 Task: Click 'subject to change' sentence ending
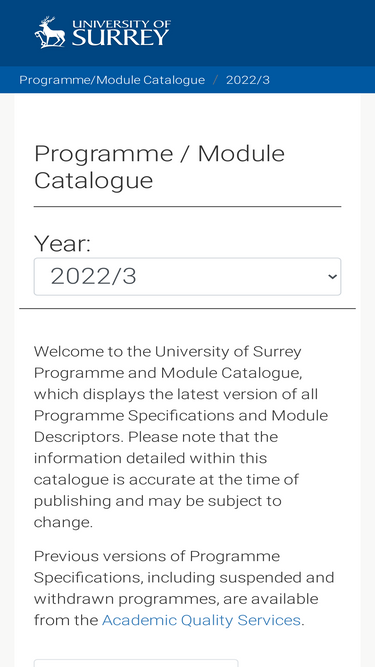(x=157, y=511)
